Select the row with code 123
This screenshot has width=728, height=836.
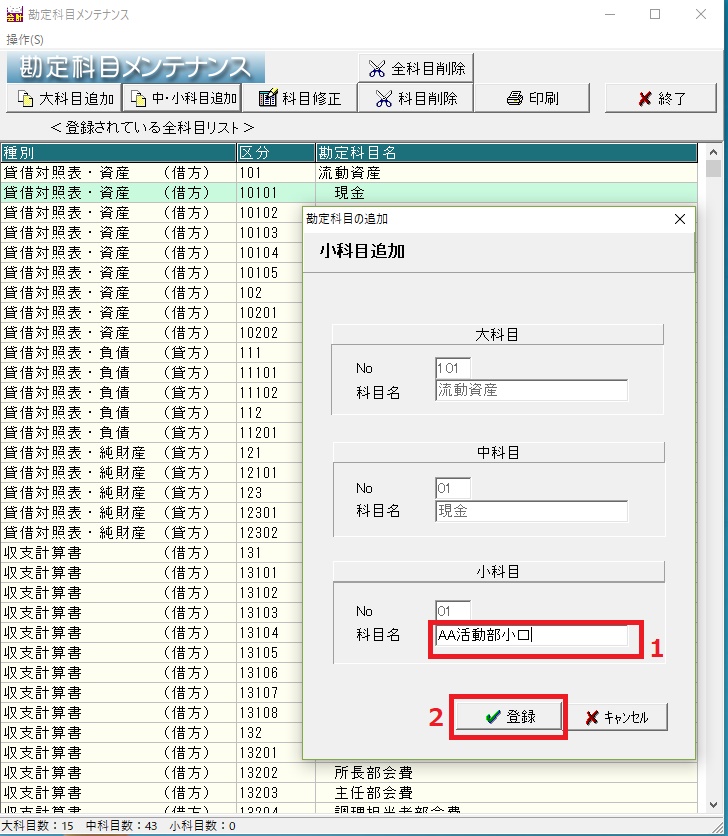(x=151, y=493)
